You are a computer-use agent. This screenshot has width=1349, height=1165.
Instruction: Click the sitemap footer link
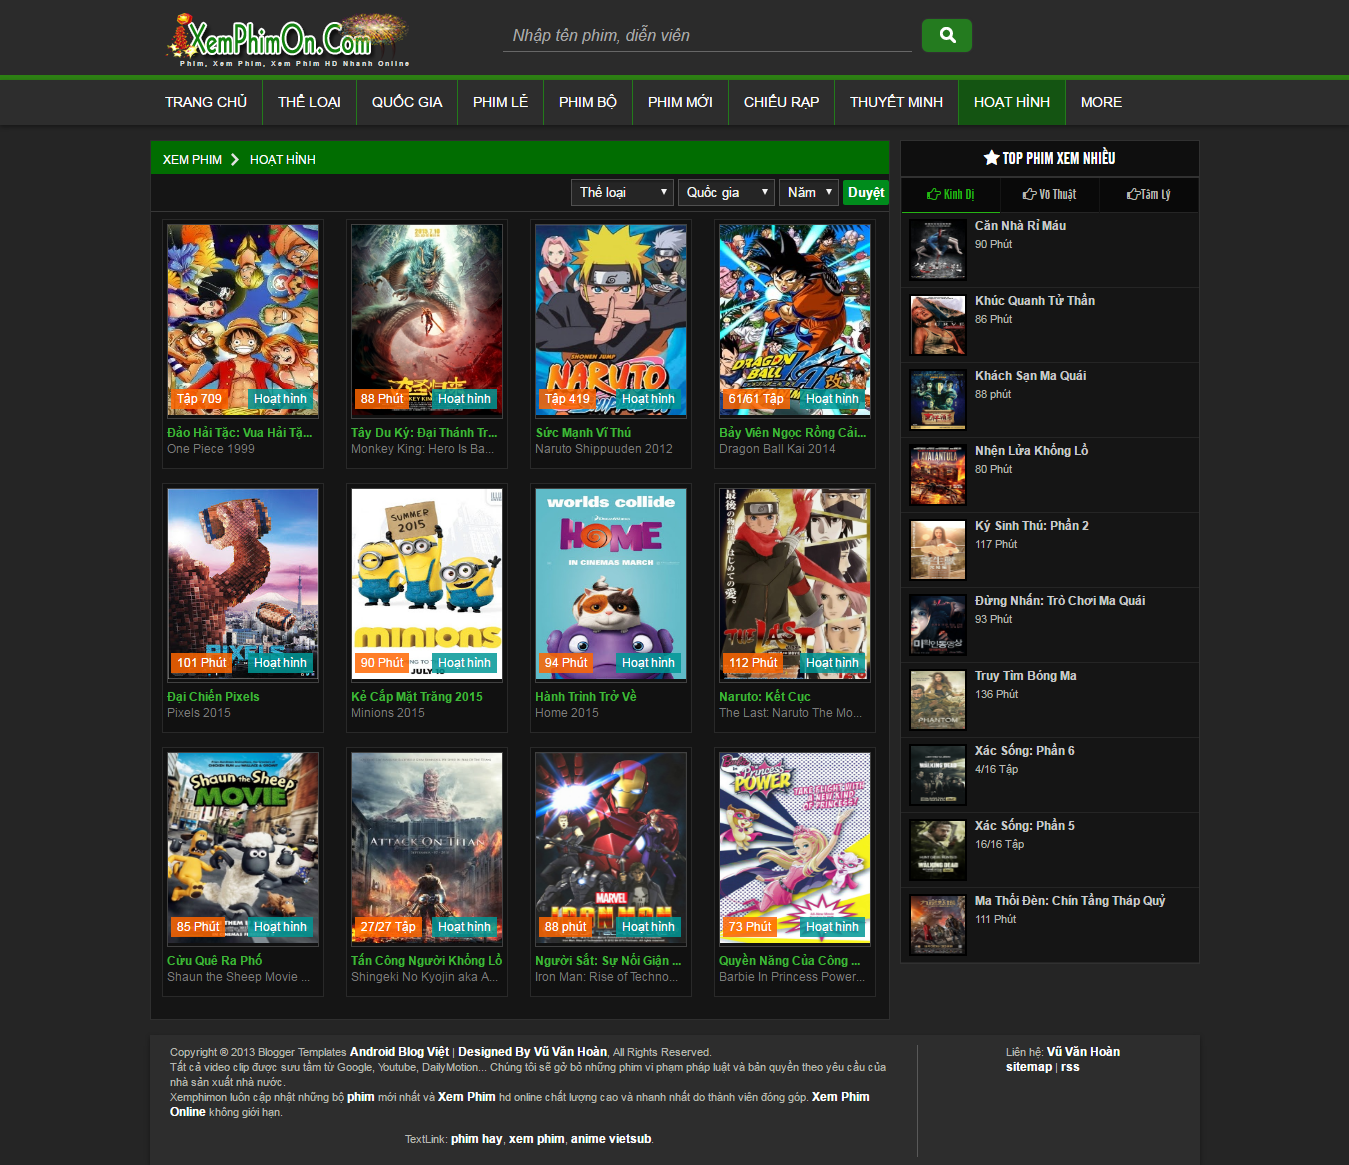tap(1029, 1067)
